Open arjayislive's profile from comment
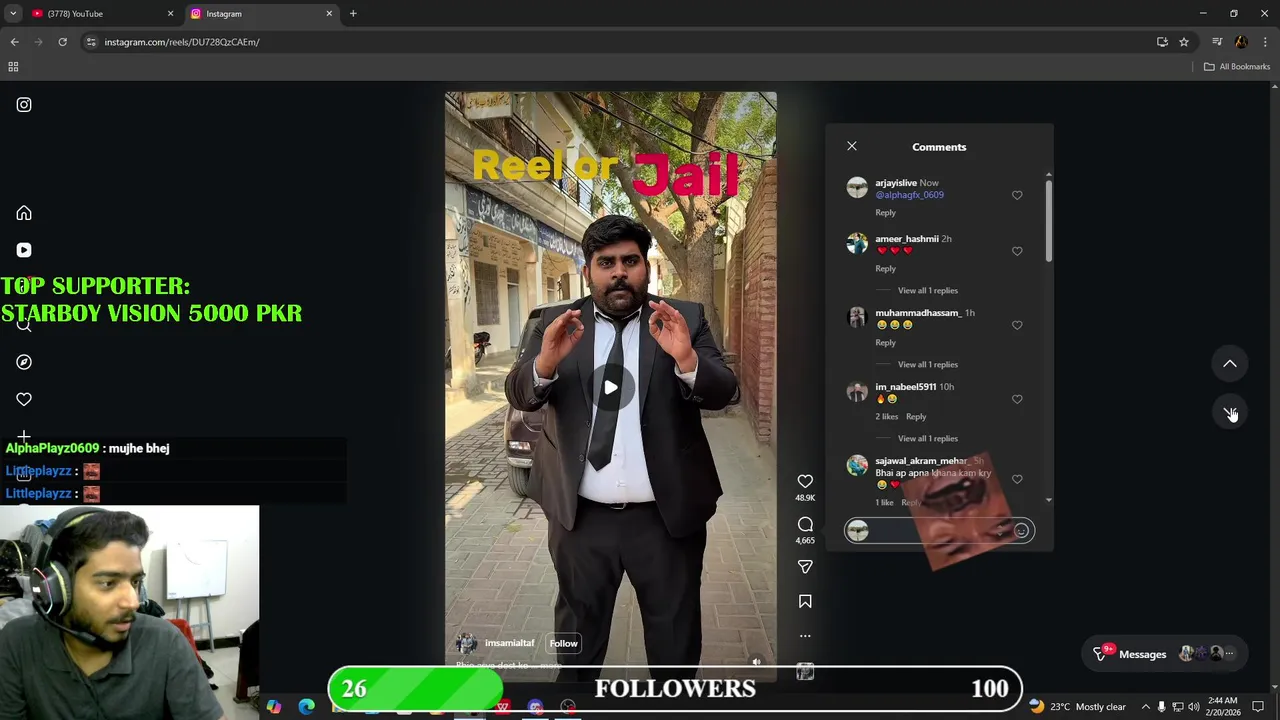The height and width of the screenshot is (720, 1280). click(896, 183)
